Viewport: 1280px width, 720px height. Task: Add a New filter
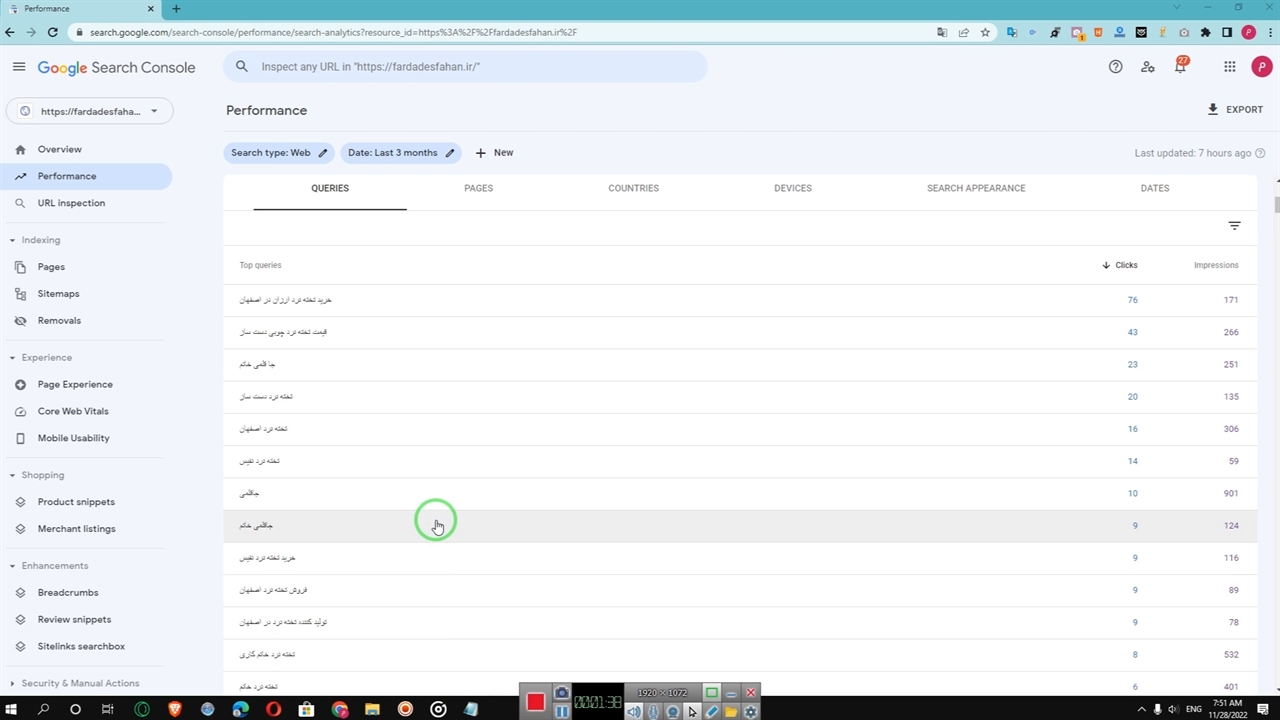[494, 153]
